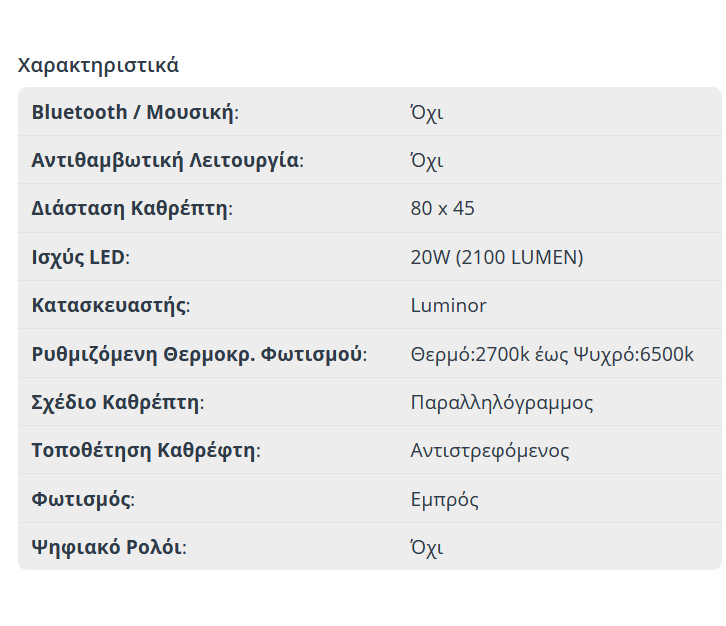
Task: Click the Ψηφιακό Ρολόι label
Action: [109, 547]
